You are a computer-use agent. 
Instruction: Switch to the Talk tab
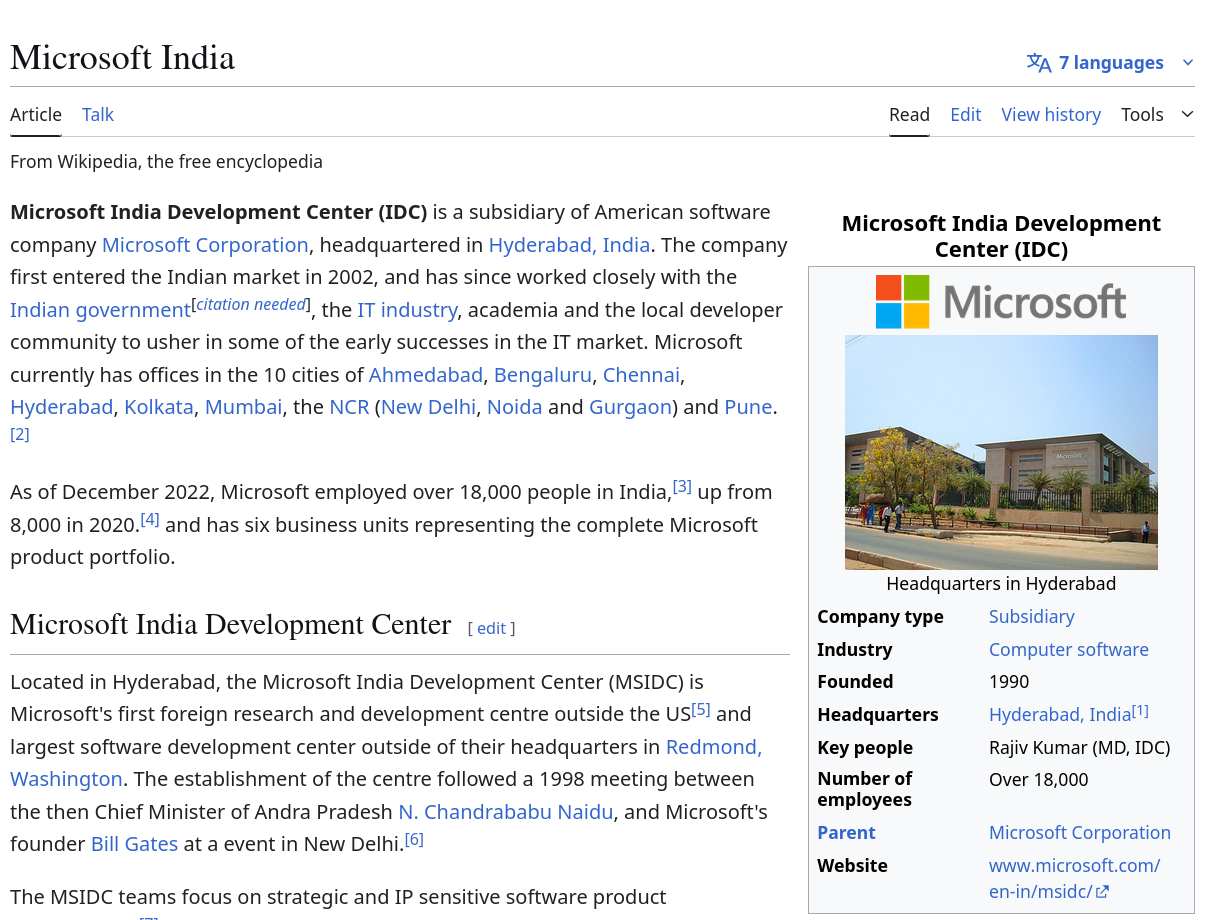click(98, 114)
